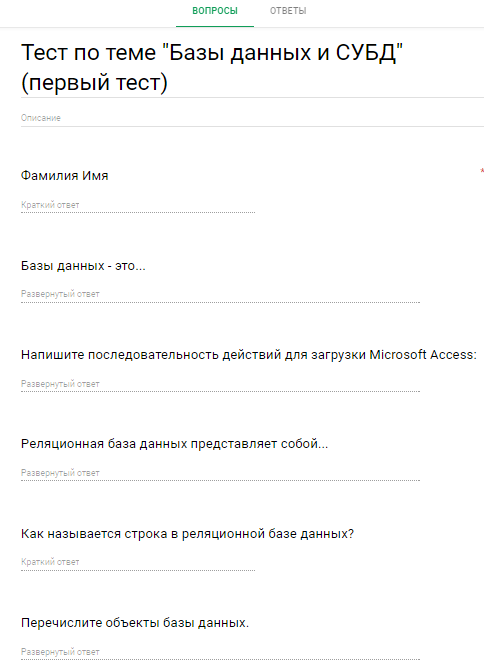The height and width of the screenshot is (669, 484).
Task: Click the (первый тест) line of the title
Action: pos(94,82)
